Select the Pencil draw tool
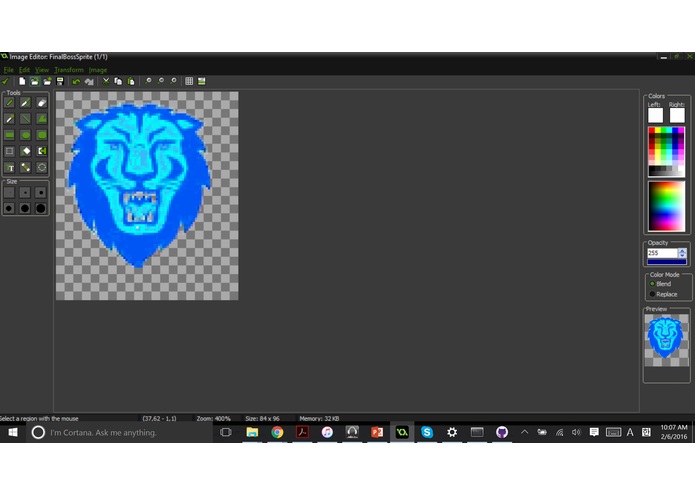Viewport: 695px width, 494px height. (x=9, y=103)
